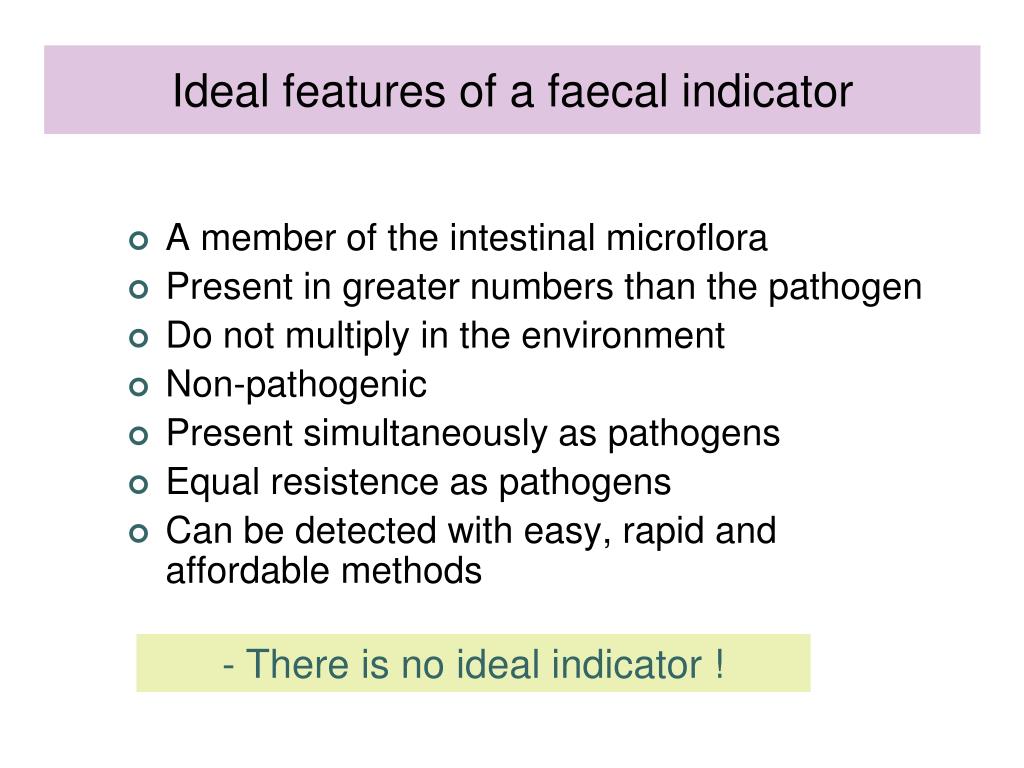Click the text 'Do not multiply in the environment'
The image size is (1024, 768).
point(445,337)
